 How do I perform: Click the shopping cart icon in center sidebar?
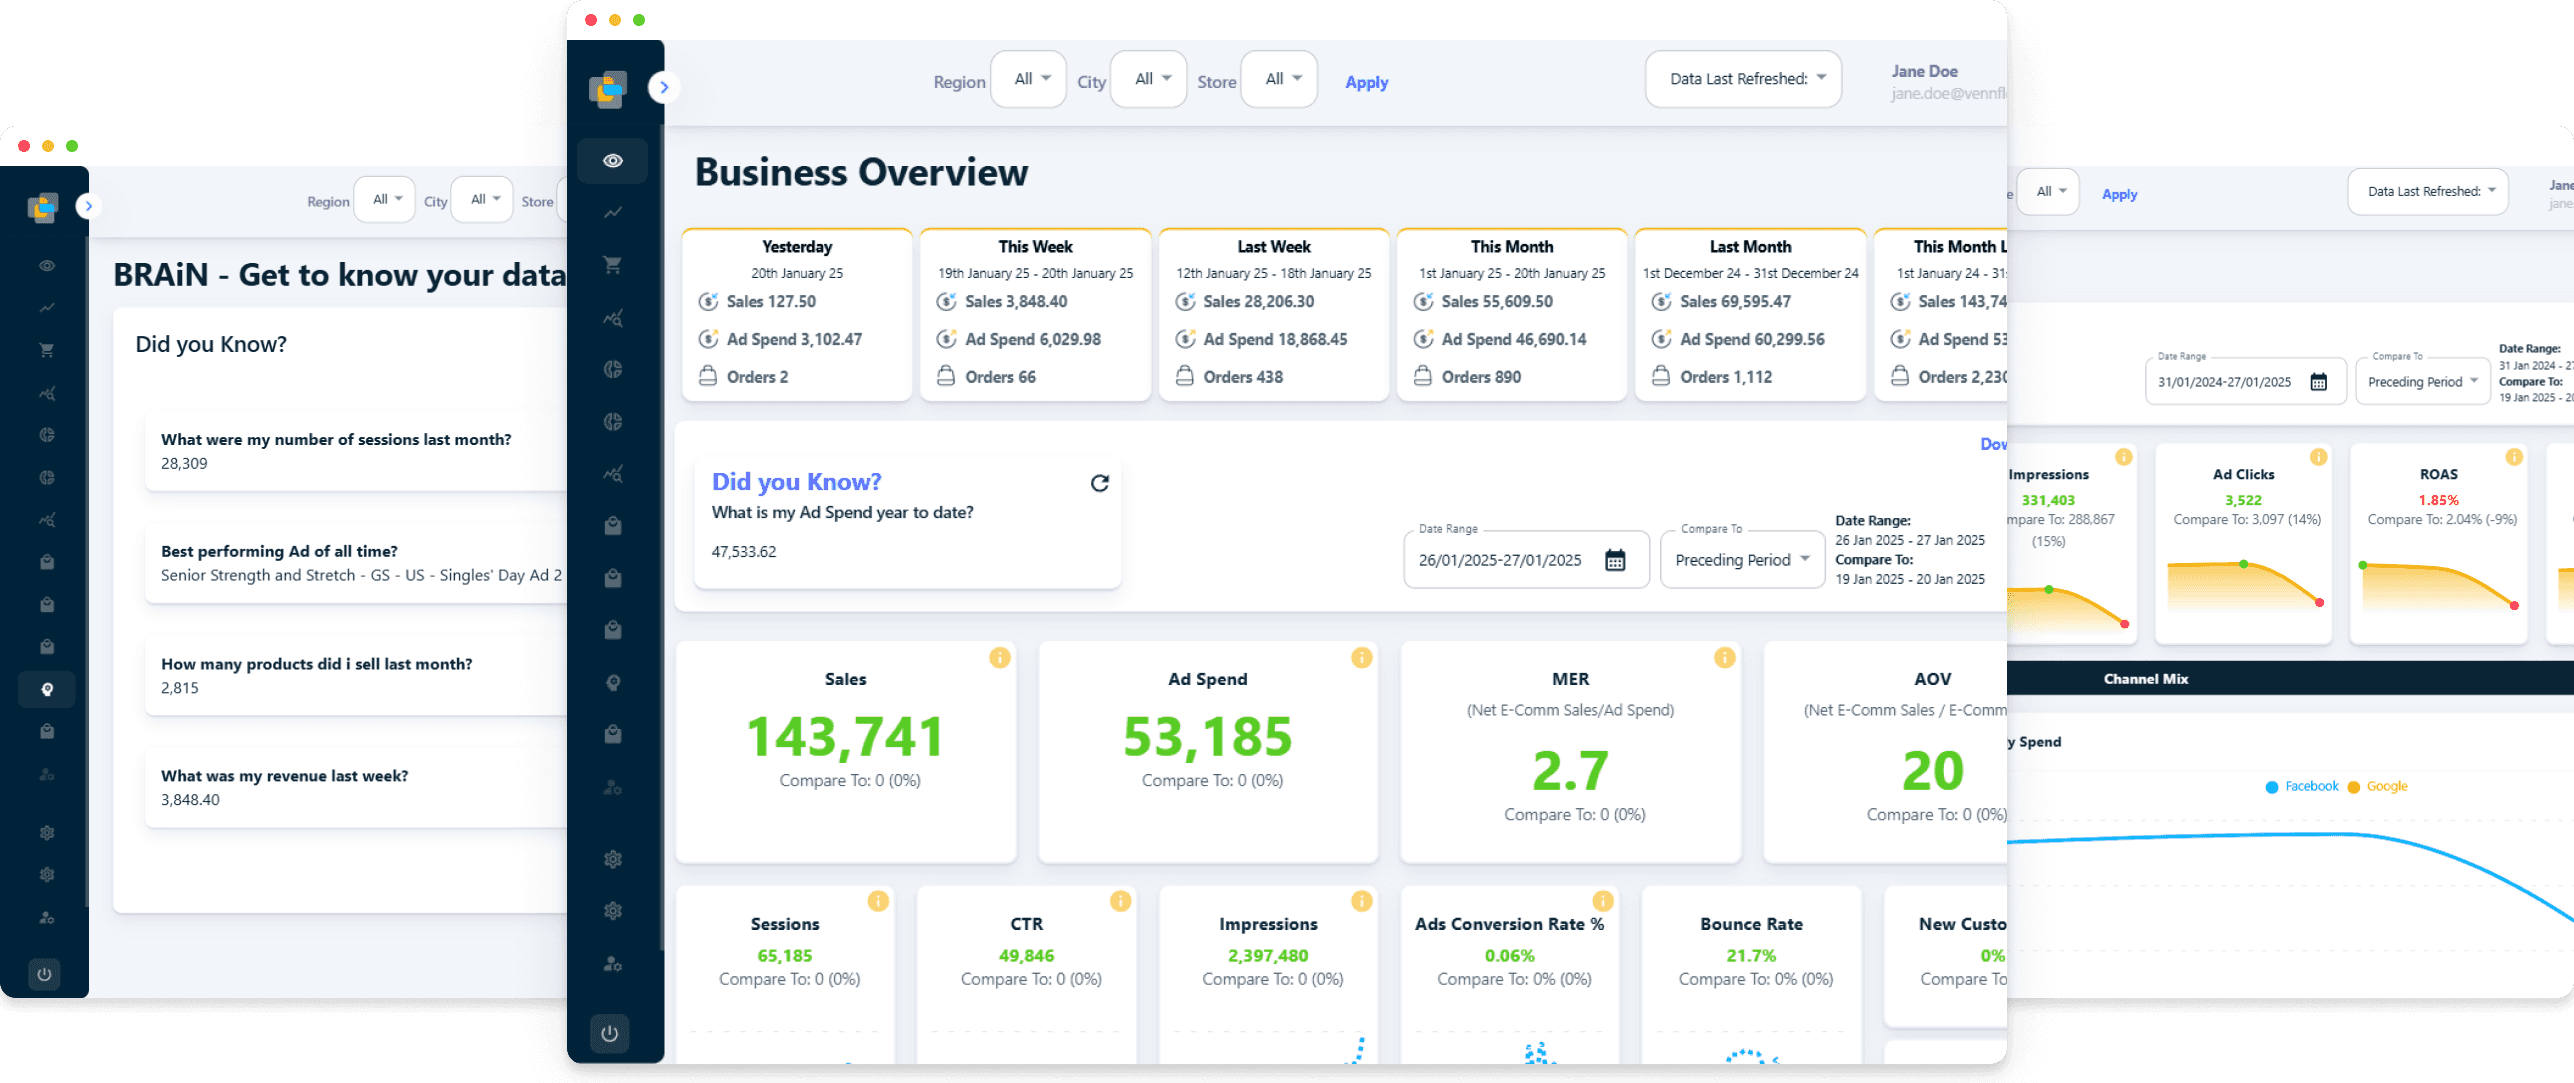pyautogui.click(x=613, y=265)
